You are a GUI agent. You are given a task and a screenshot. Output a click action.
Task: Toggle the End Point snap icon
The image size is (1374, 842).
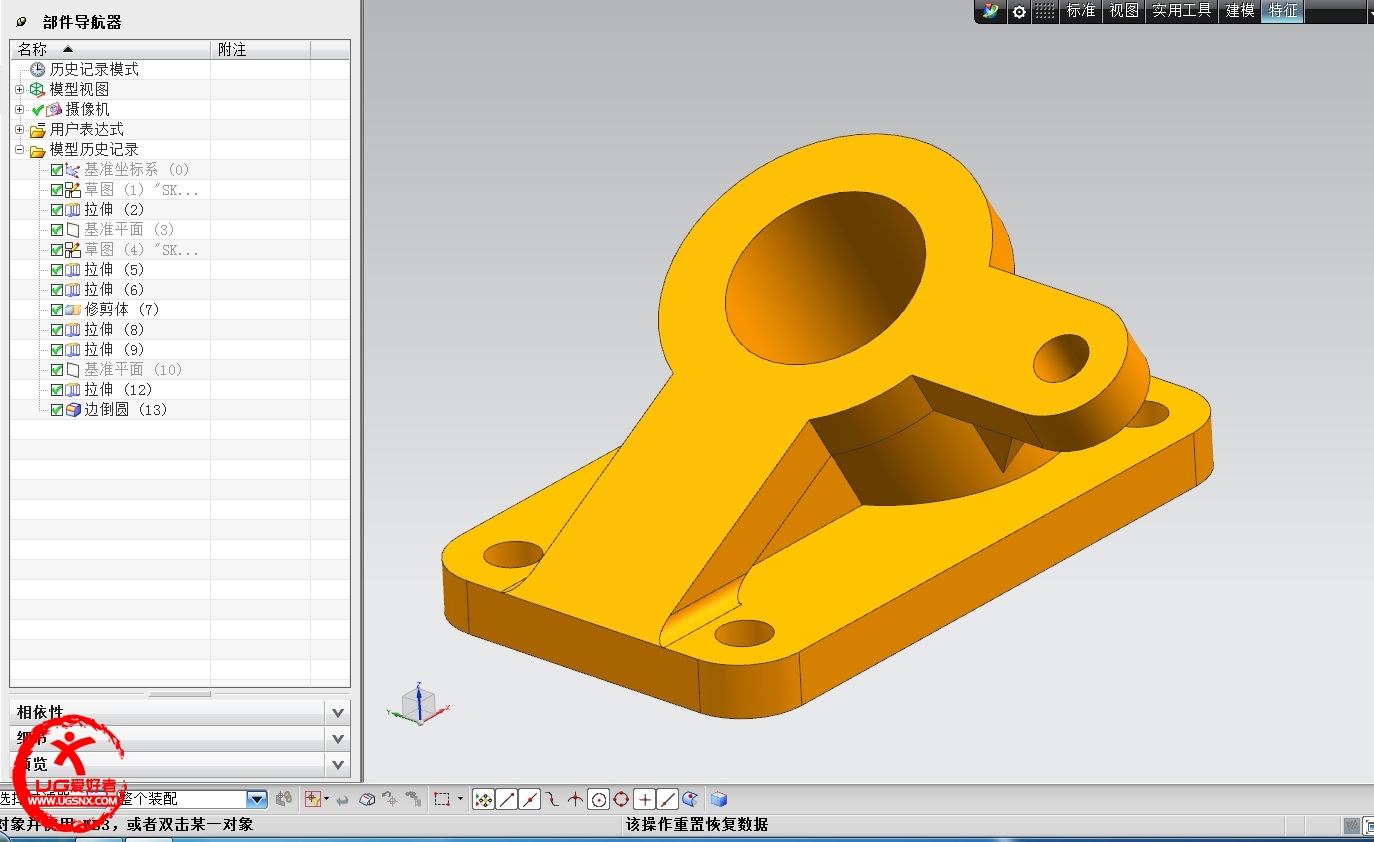(x=507, y=799)
